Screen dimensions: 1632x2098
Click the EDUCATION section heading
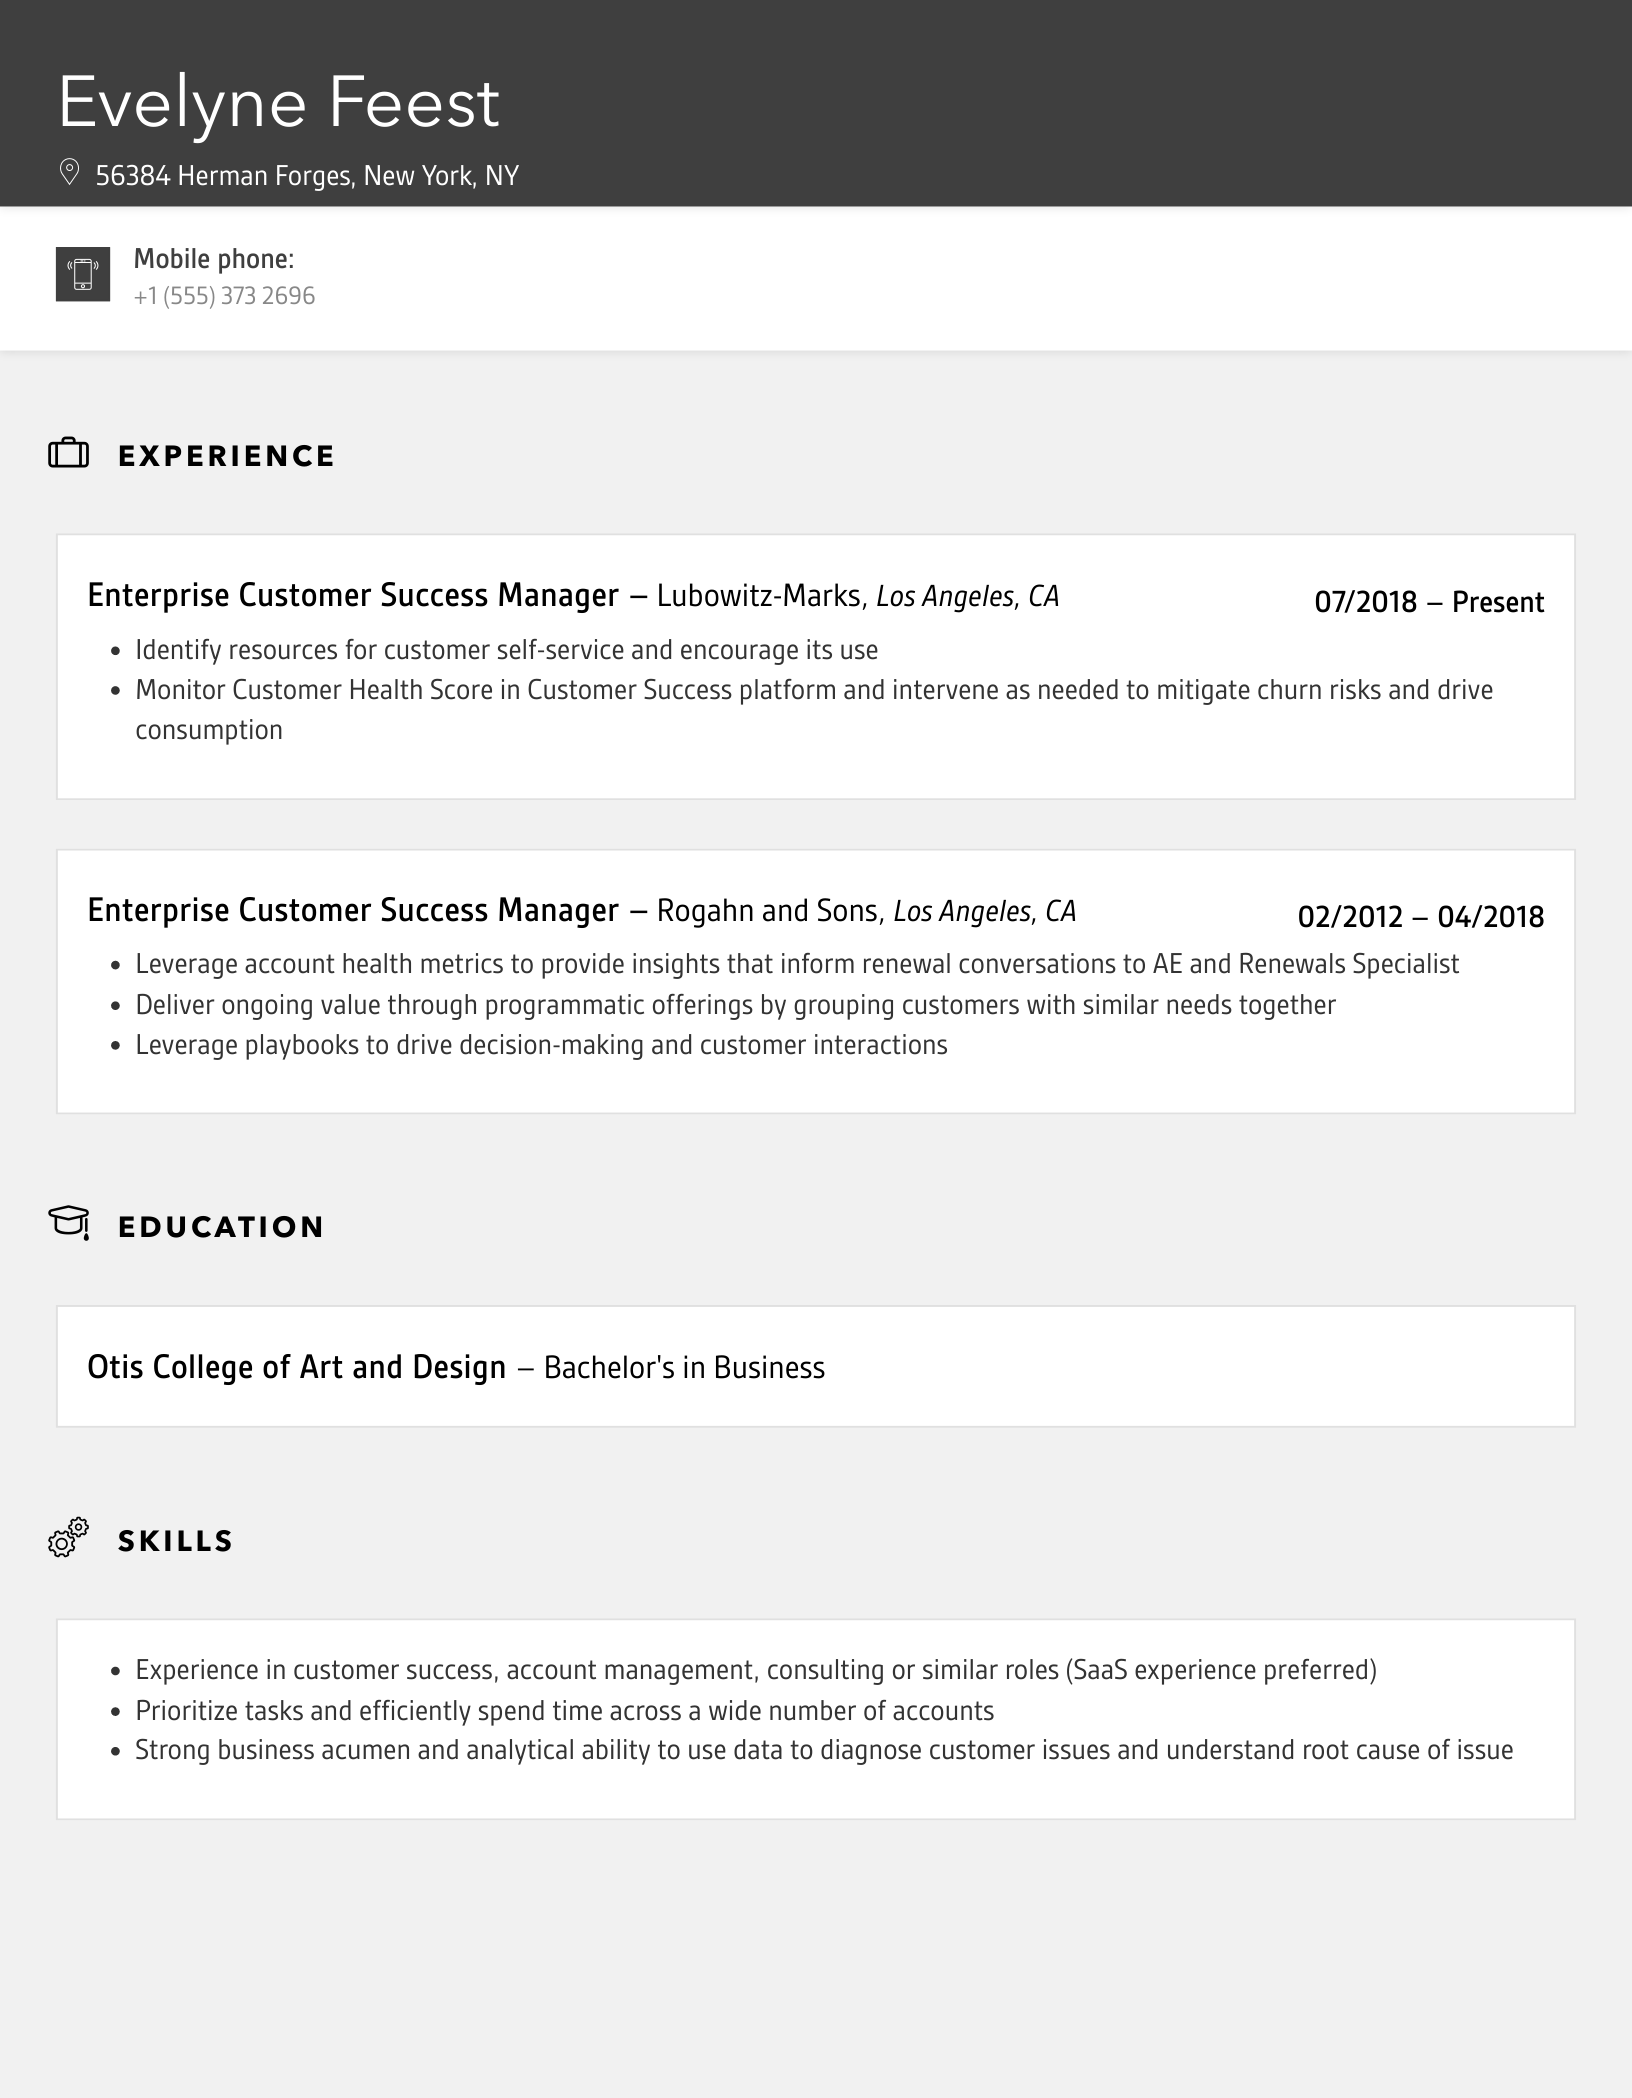[x=221, y=1227]
